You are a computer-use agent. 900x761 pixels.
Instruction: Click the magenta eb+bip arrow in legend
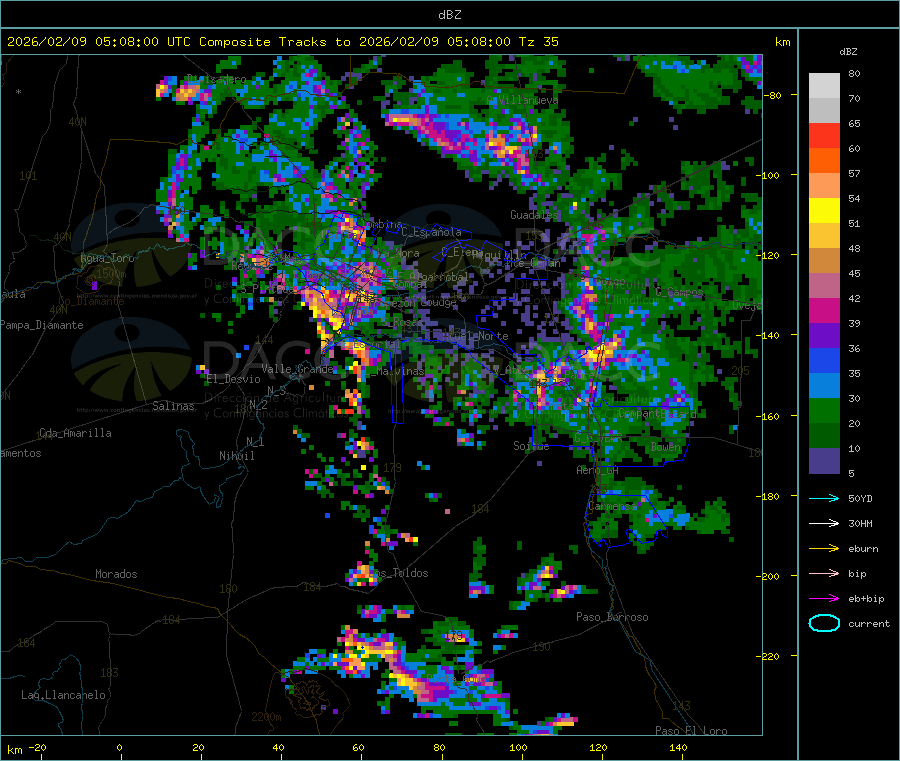point(824,599)
